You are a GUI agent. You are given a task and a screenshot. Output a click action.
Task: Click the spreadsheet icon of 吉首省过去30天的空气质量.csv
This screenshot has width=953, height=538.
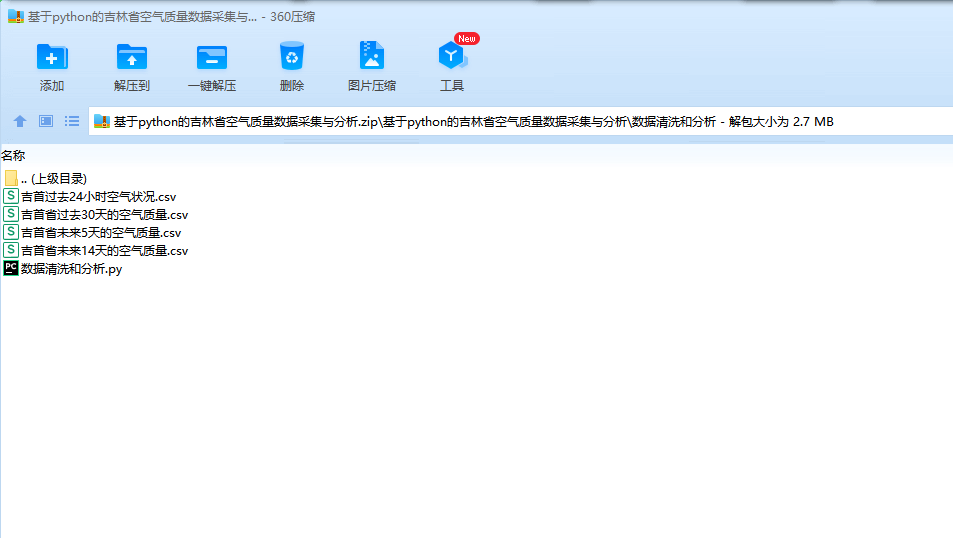(11, 214)
